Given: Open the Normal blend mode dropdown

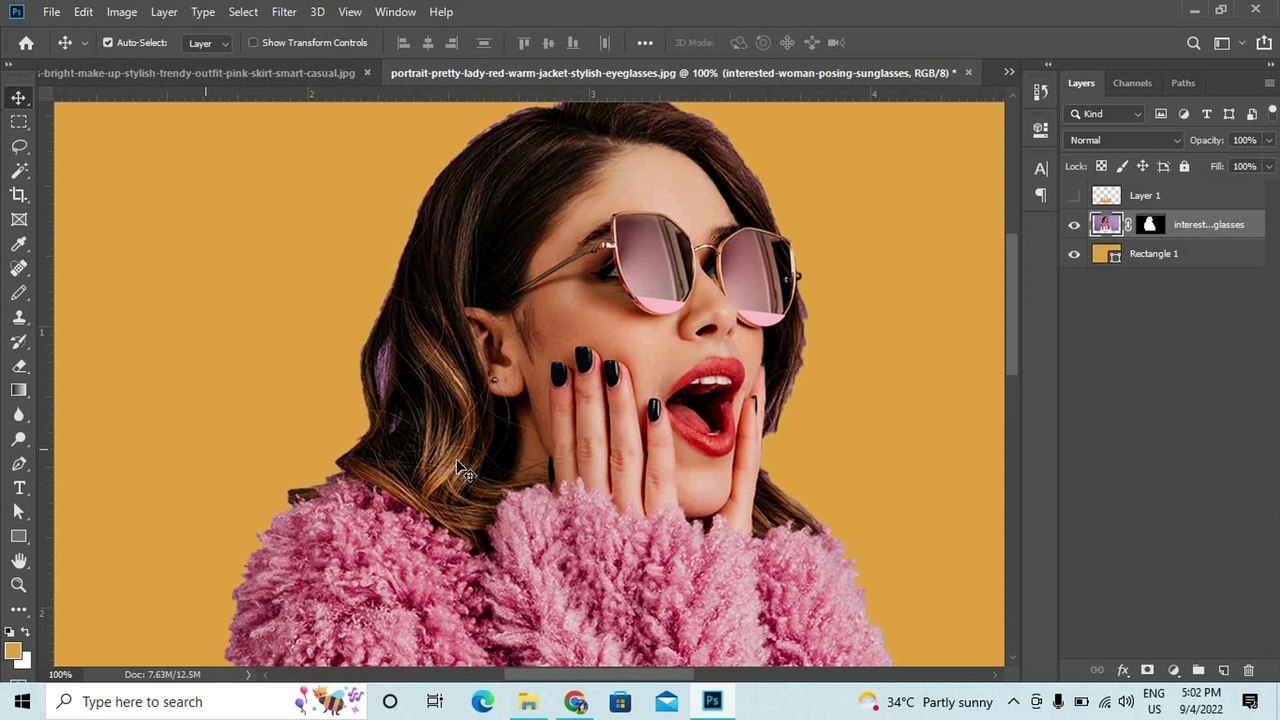Looking at the screenshot, I should [x=1124, y=140].
